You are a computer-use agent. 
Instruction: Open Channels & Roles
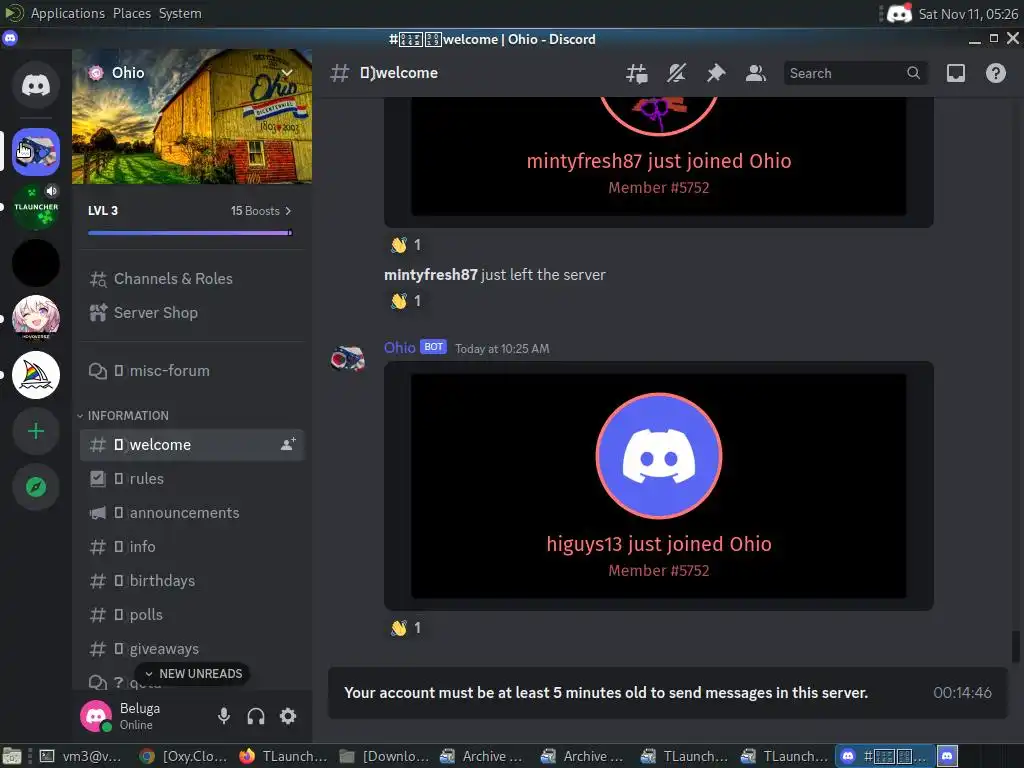pyautogui.click(x=192, y=279)
